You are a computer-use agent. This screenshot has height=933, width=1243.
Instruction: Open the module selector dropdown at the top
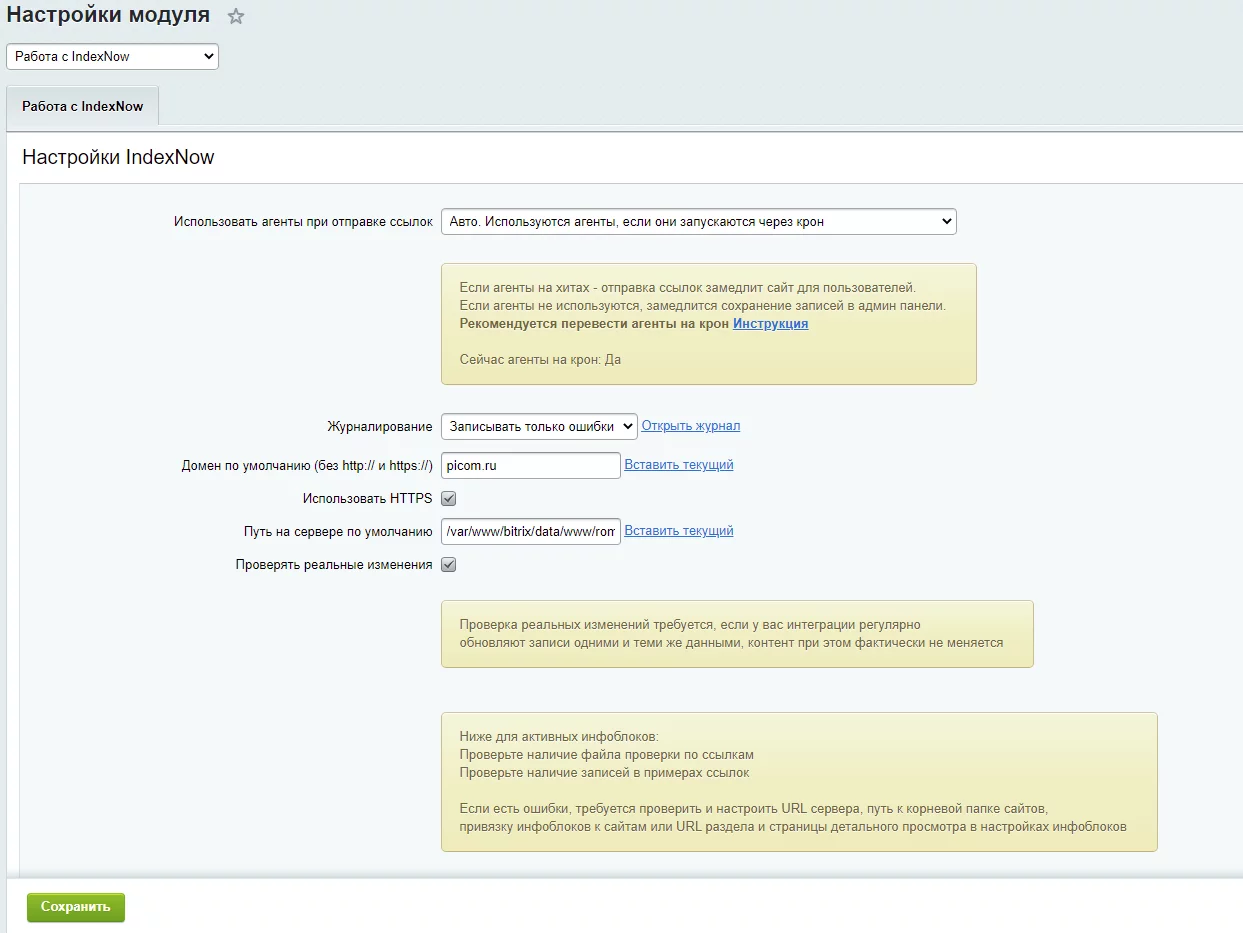click(112, 57)
